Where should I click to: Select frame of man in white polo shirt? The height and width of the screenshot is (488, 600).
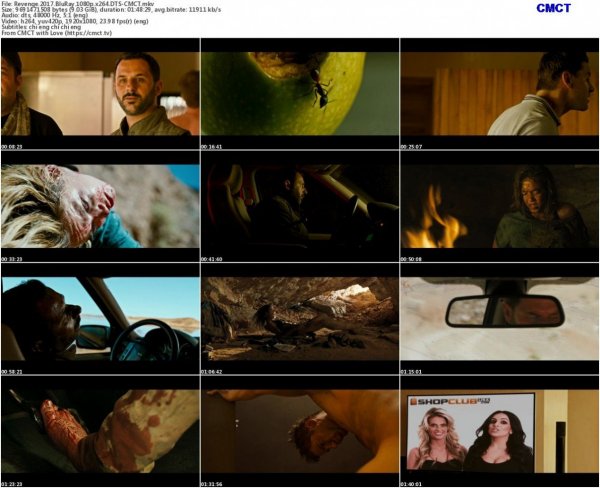[x=499, y=94]
